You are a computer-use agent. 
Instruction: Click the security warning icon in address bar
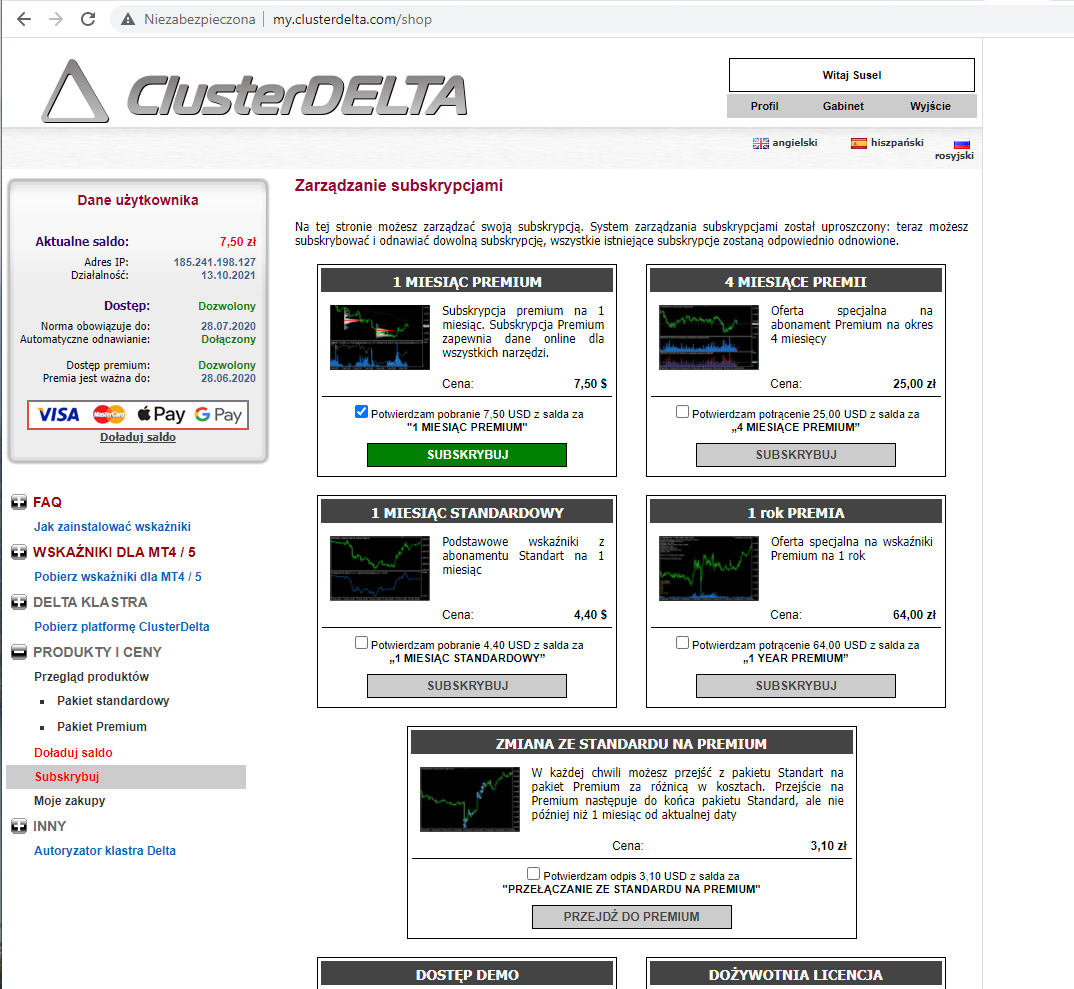pos(127,19)
